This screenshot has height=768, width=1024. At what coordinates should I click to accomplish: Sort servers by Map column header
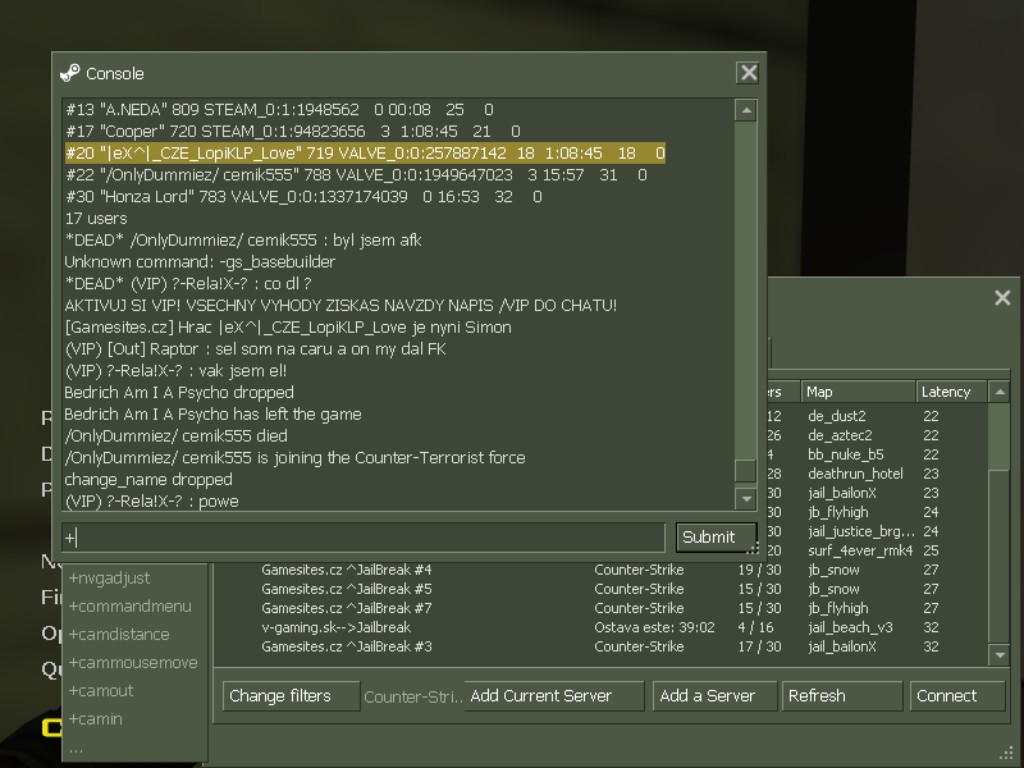click(857, 392)
